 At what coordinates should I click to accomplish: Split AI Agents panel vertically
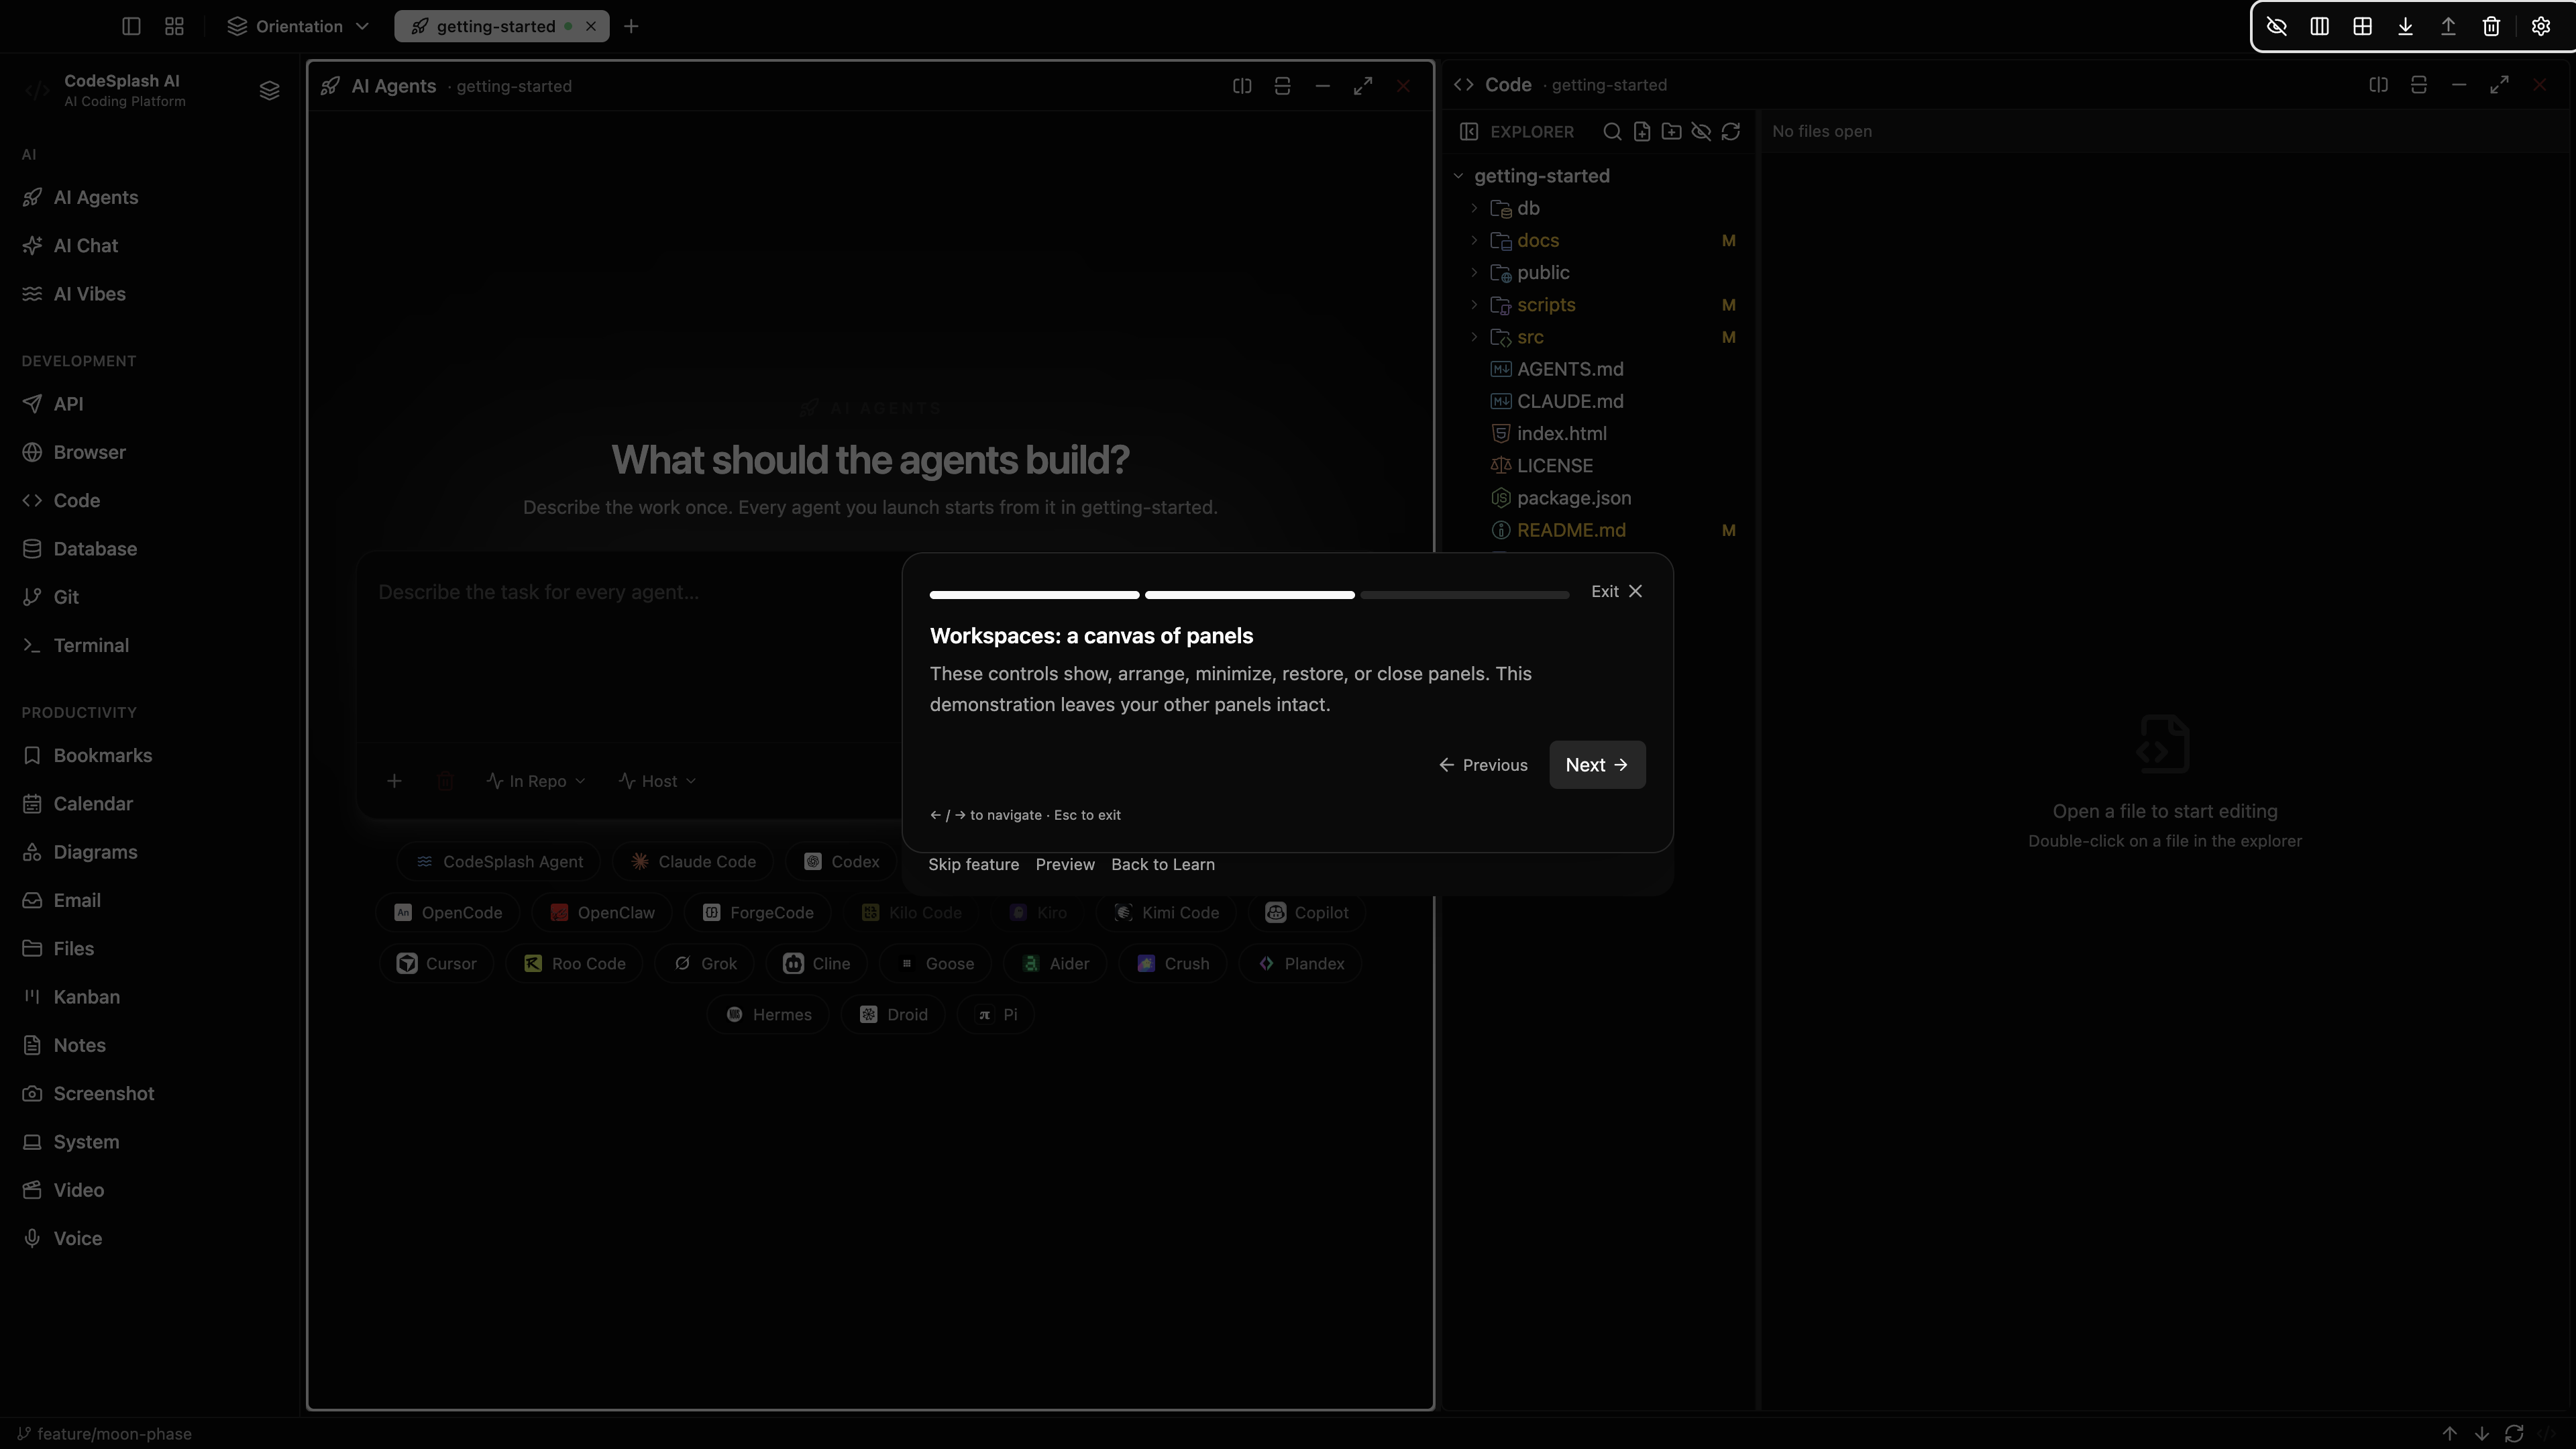point(1282,86)
